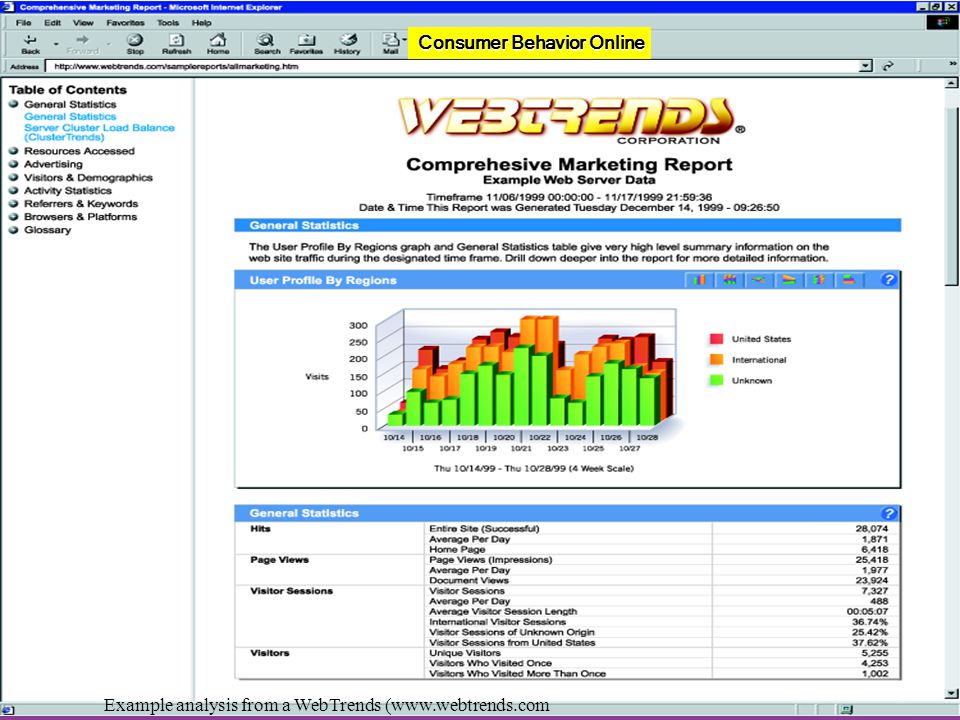The height and width of the screenshot is (720, 960).
Task: Click the Unique Visitors value 5,255
Action: coord(875,653)
